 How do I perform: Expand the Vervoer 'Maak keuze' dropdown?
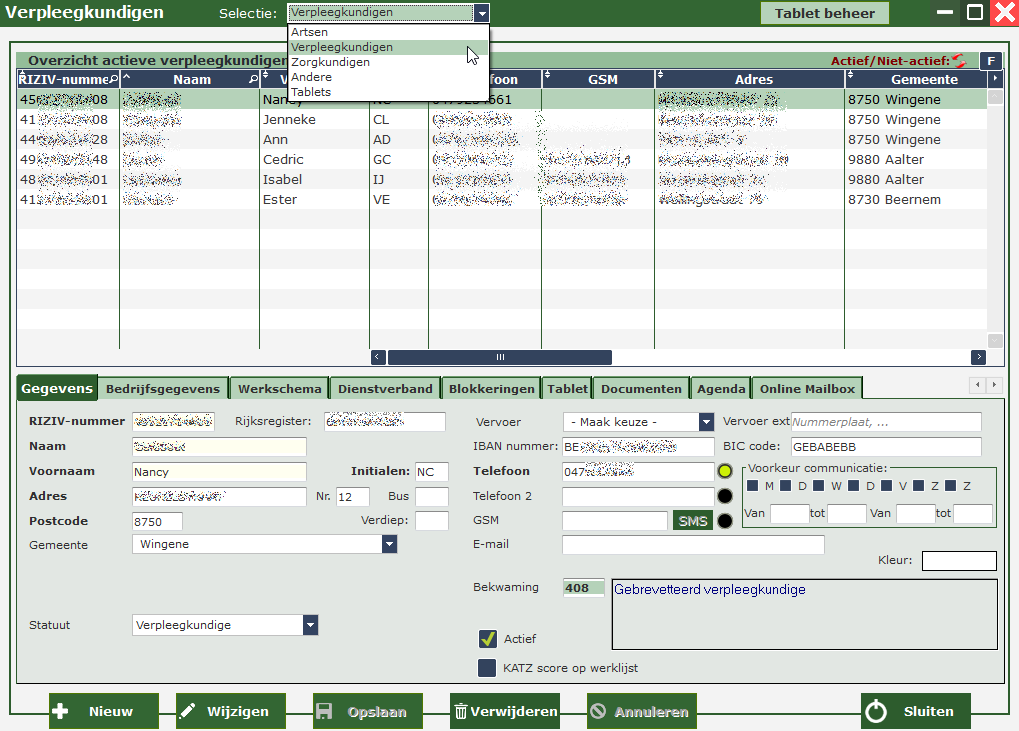coord(706,422)
